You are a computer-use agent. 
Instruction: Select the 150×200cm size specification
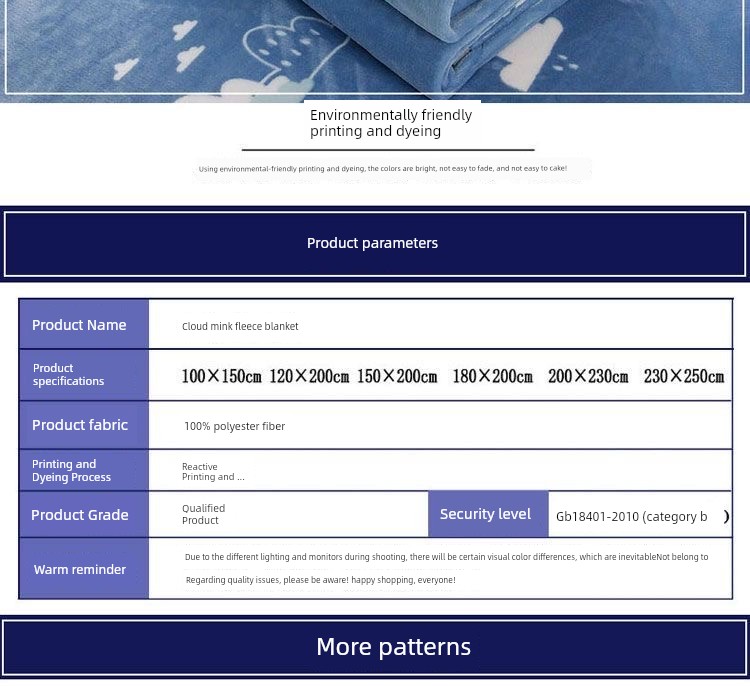(397, 377)
